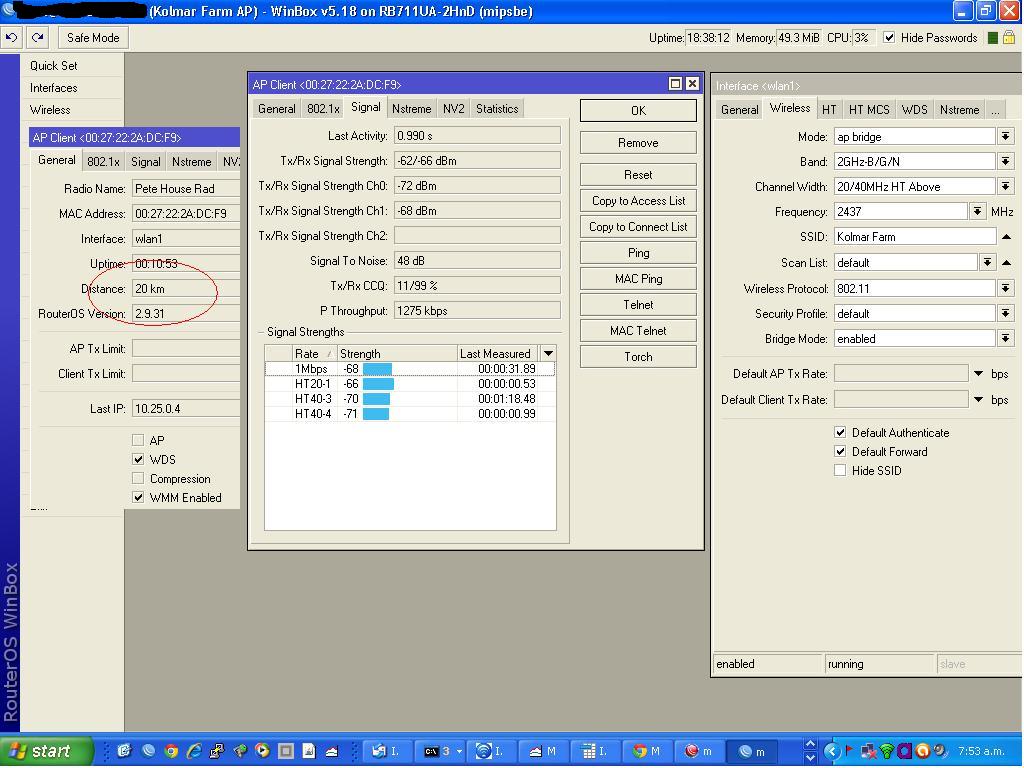Viewport: 1024px width, 768px height.
Task: Click Copy to Connect List
Action: (638, 227)
